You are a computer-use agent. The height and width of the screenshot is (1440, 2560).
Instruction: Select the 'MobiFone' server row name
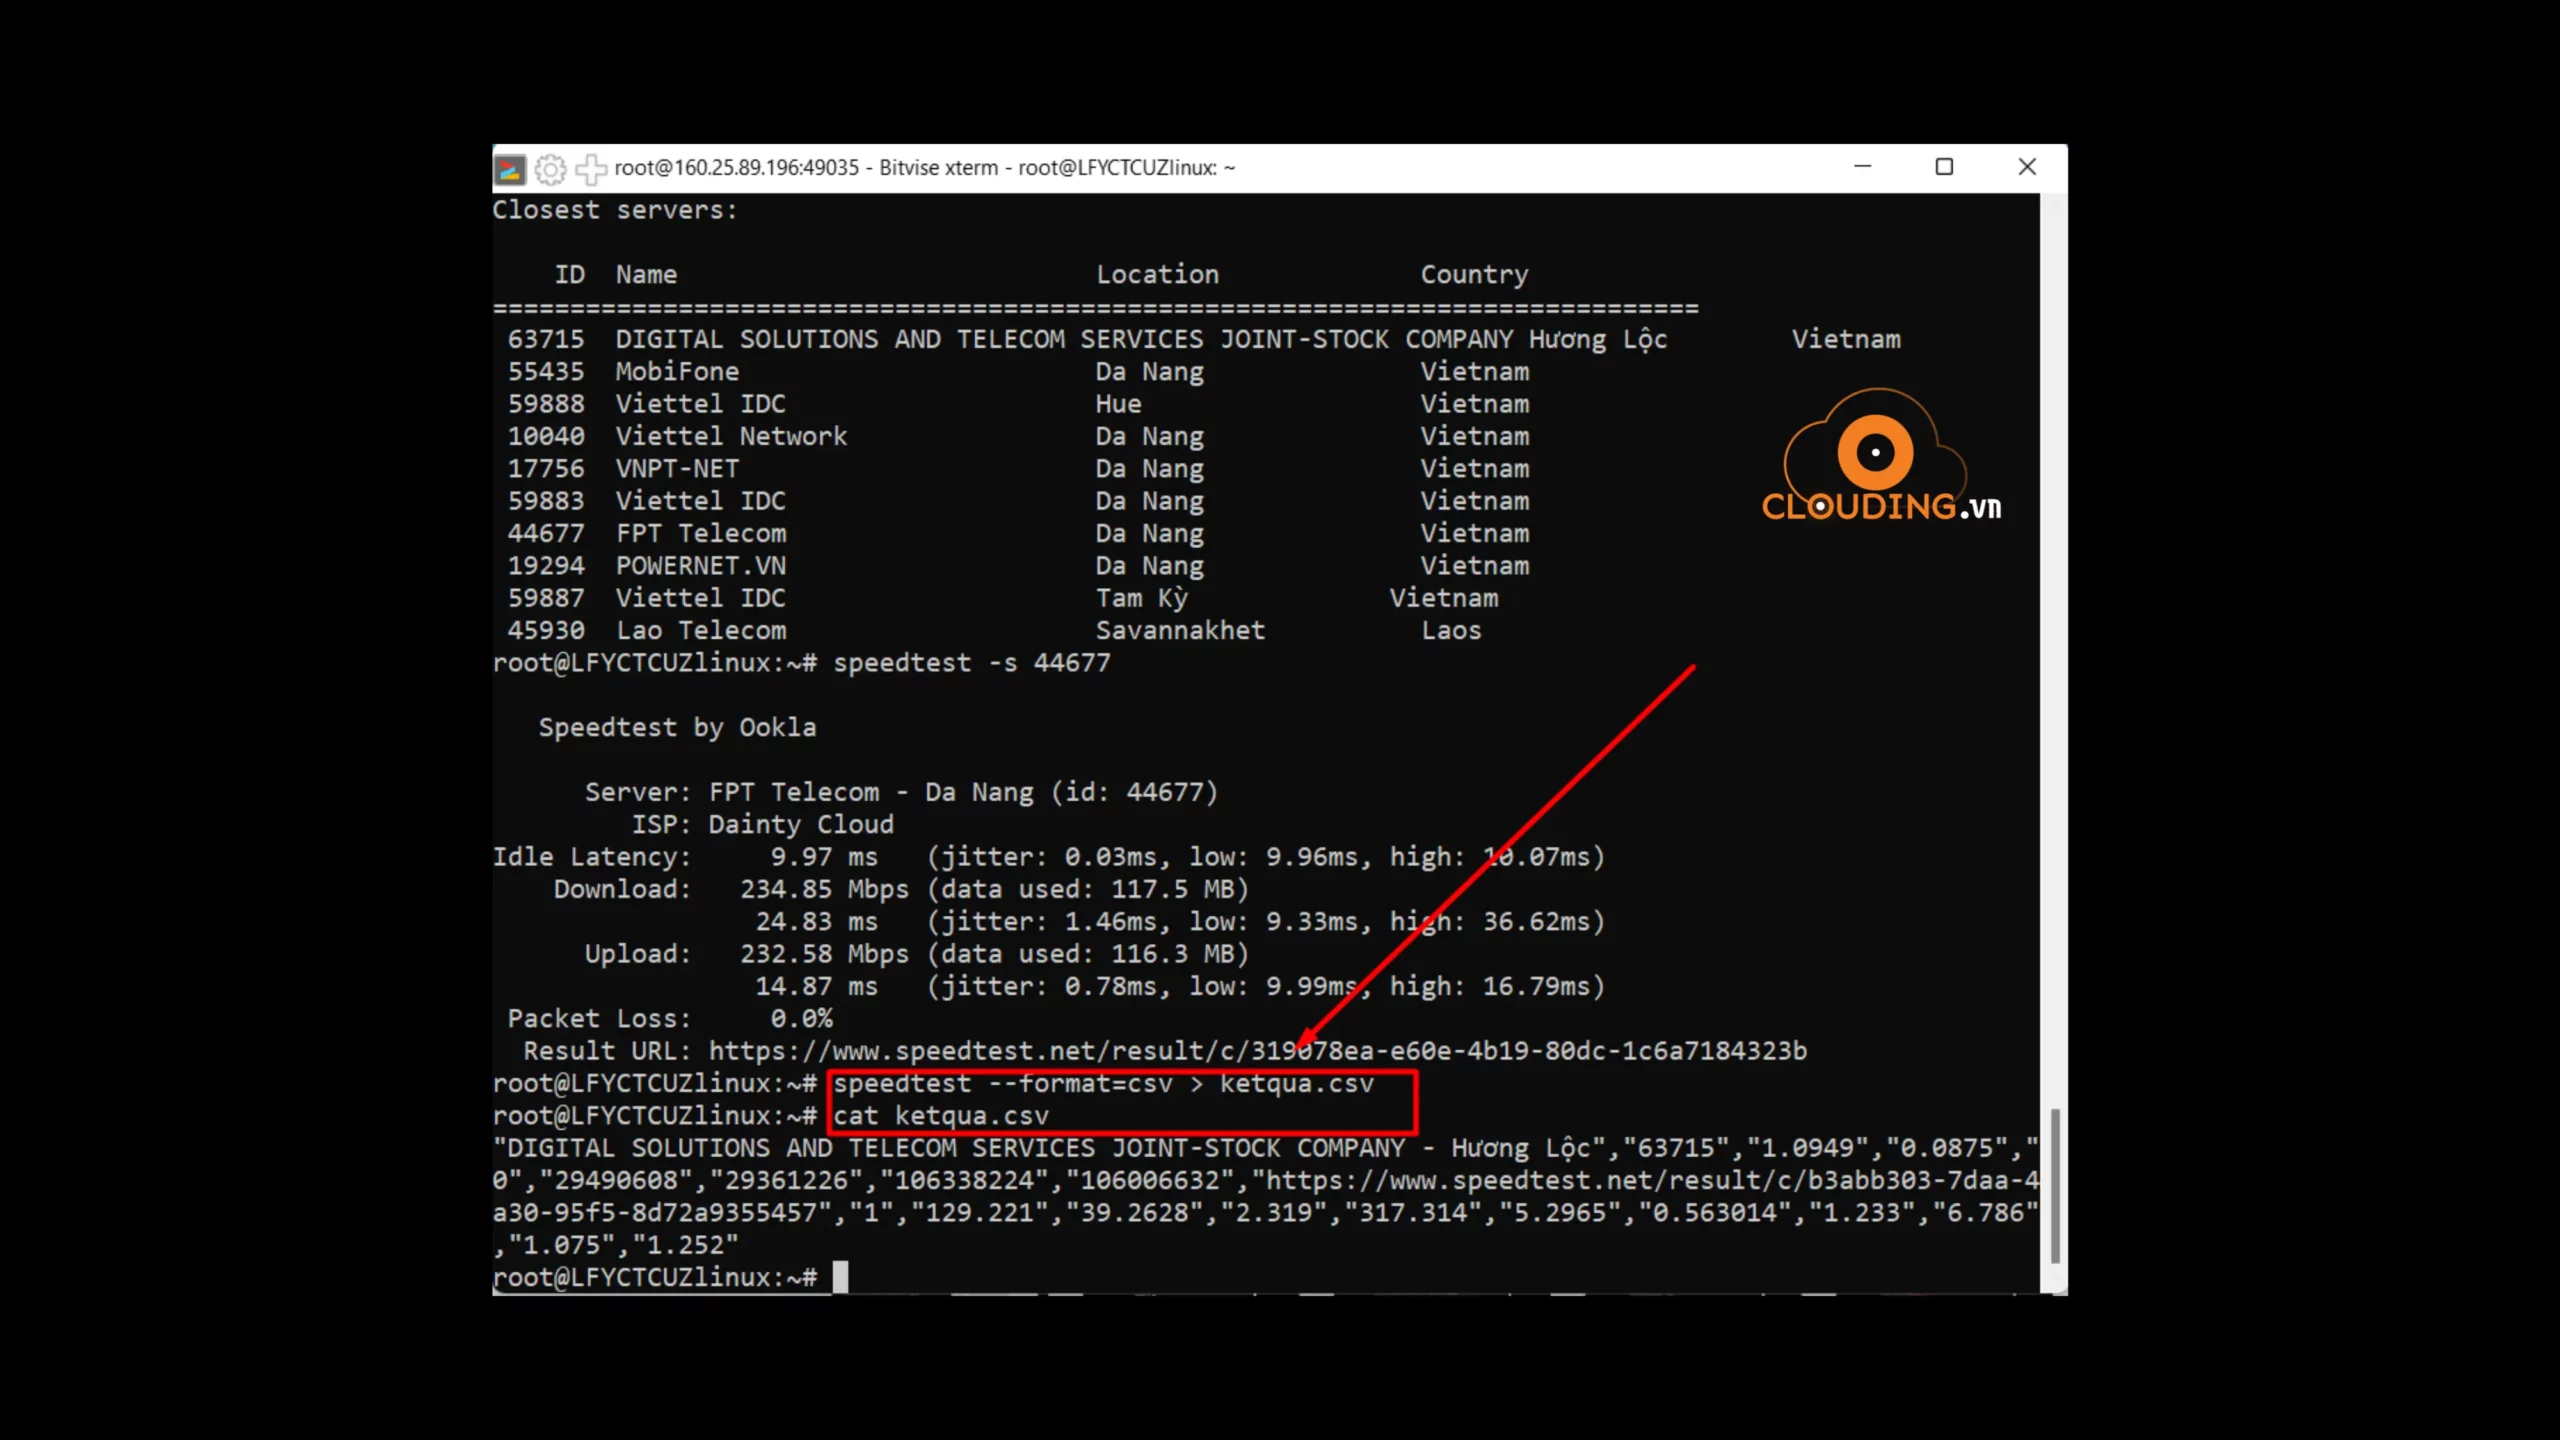tap(677, 371)
